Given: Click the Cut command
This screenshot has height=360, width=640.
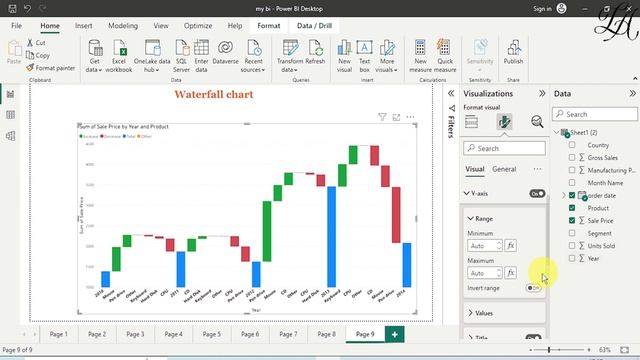Looking at the screenshot, I should 36,42.
